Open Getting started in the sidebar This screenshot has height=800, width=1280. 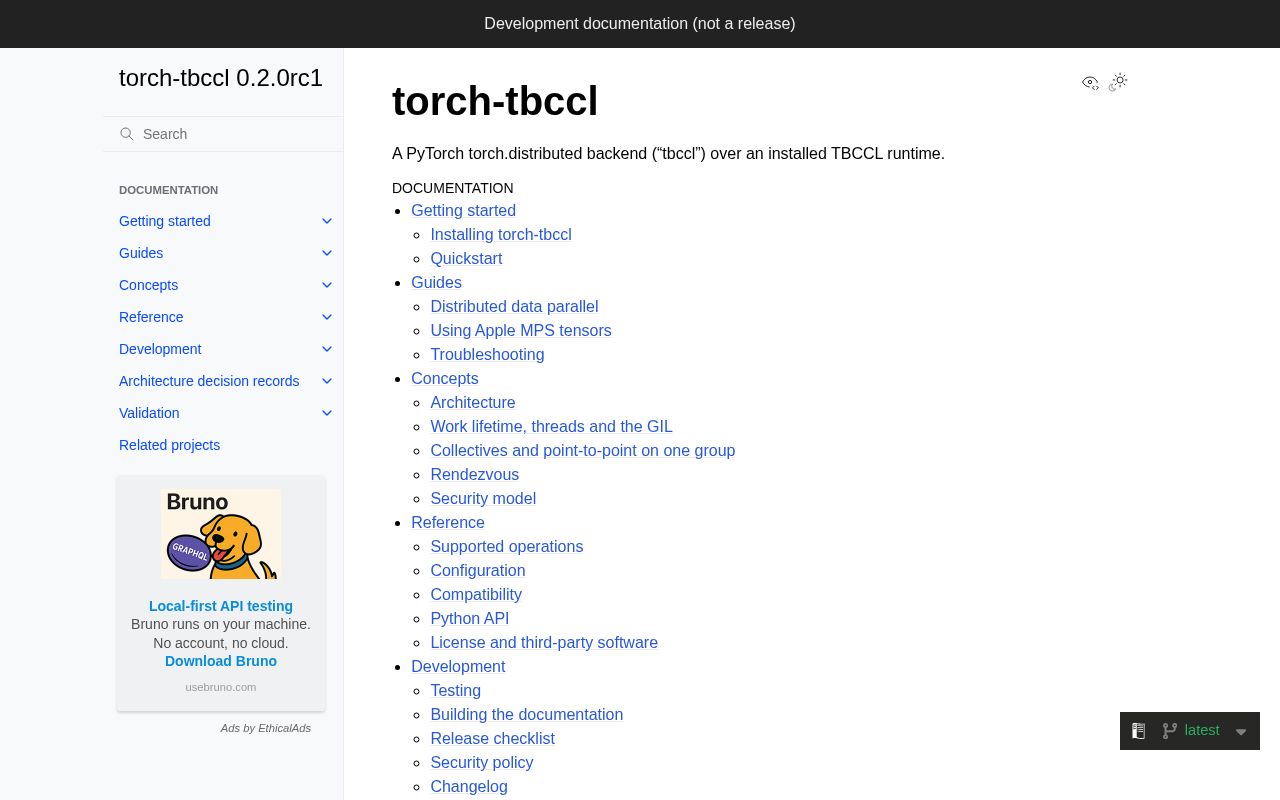(x=165, y=221)
